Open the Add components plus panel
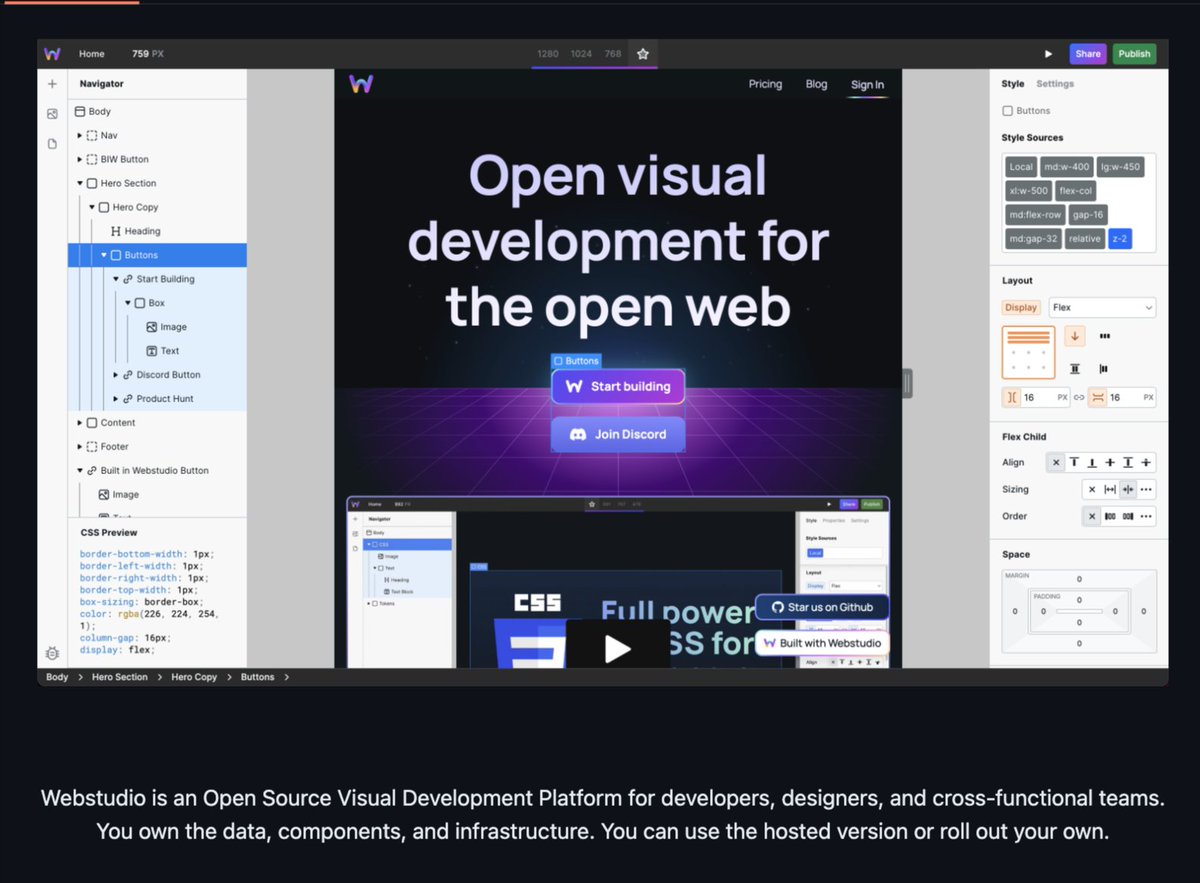1200x883 pixels. (x=52, y=84)
